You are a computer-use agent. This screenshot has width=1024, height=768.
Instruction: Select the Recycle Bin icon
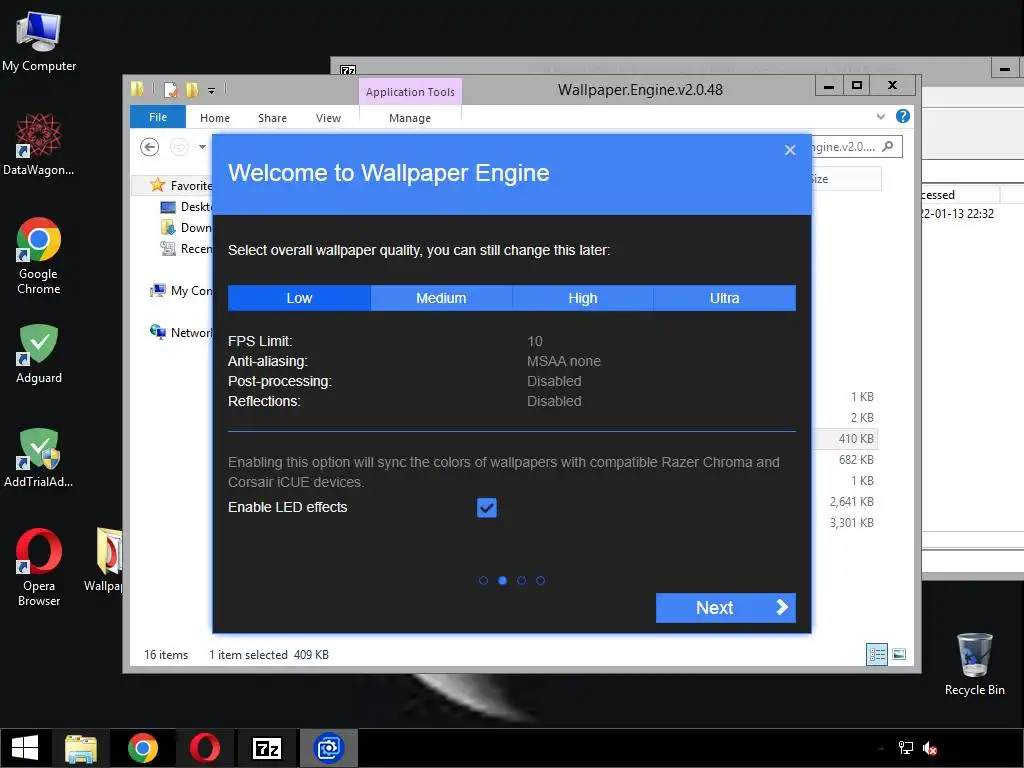[x=974, y=664]
